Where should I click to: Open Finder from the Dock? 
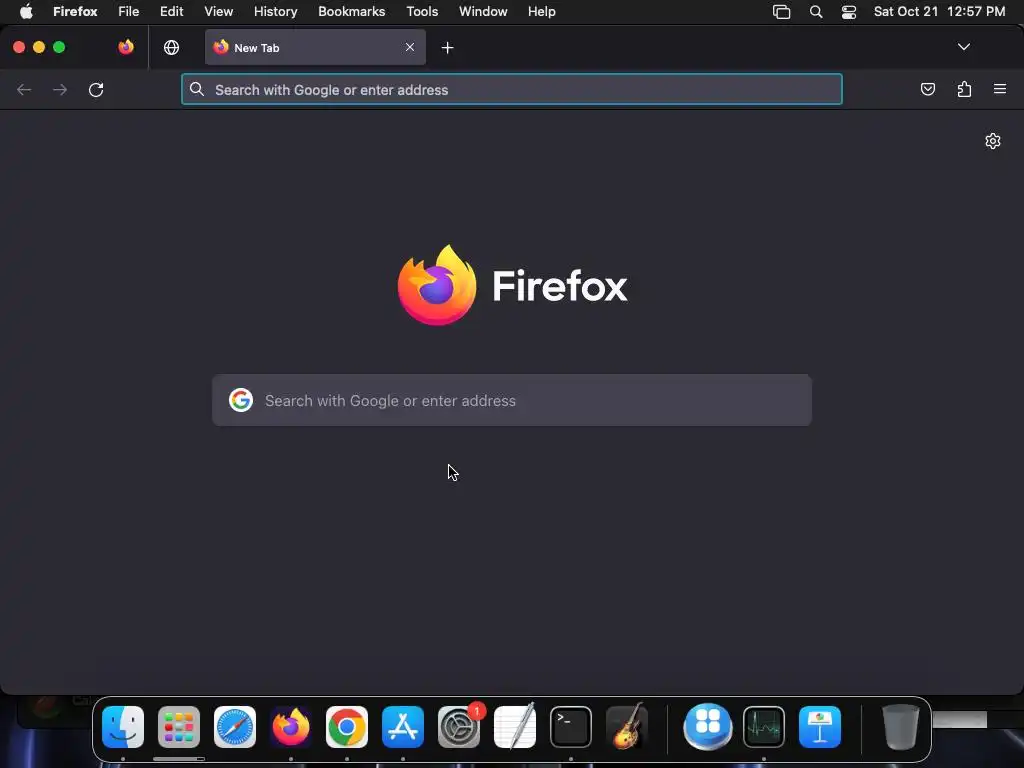click(123, 727)
